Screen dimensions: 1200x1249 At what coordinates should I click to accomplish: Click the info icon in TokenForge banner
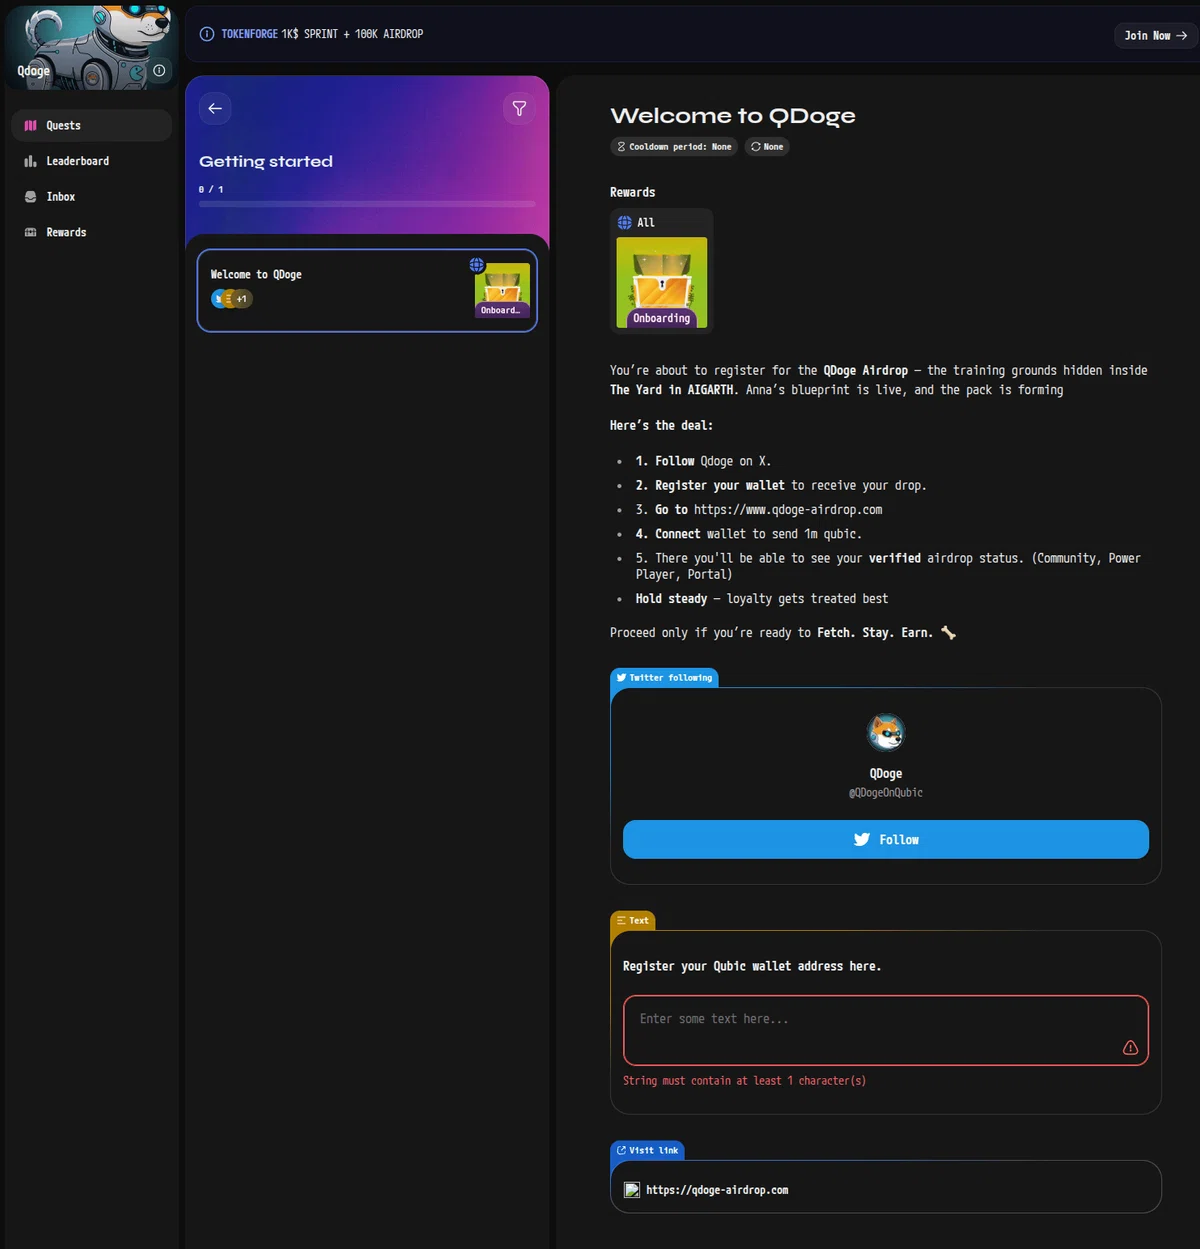[x=207, y=34]
